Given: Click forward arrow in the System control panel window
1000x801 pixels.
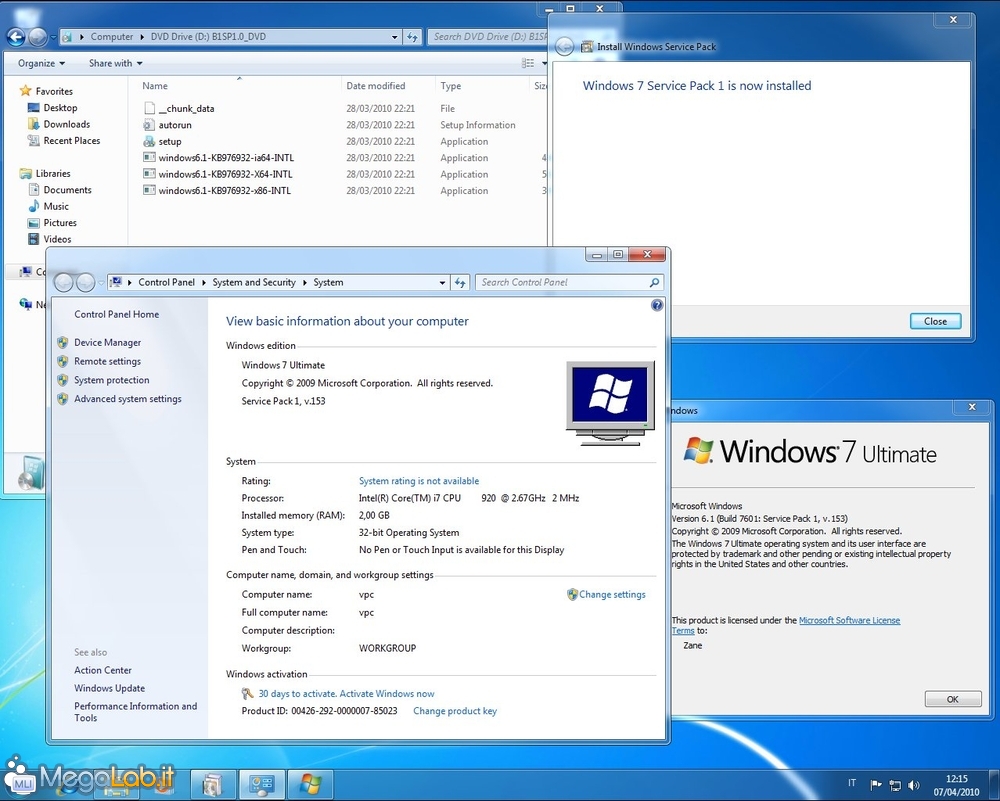Looking at the screenshot, I should [85, 283].
